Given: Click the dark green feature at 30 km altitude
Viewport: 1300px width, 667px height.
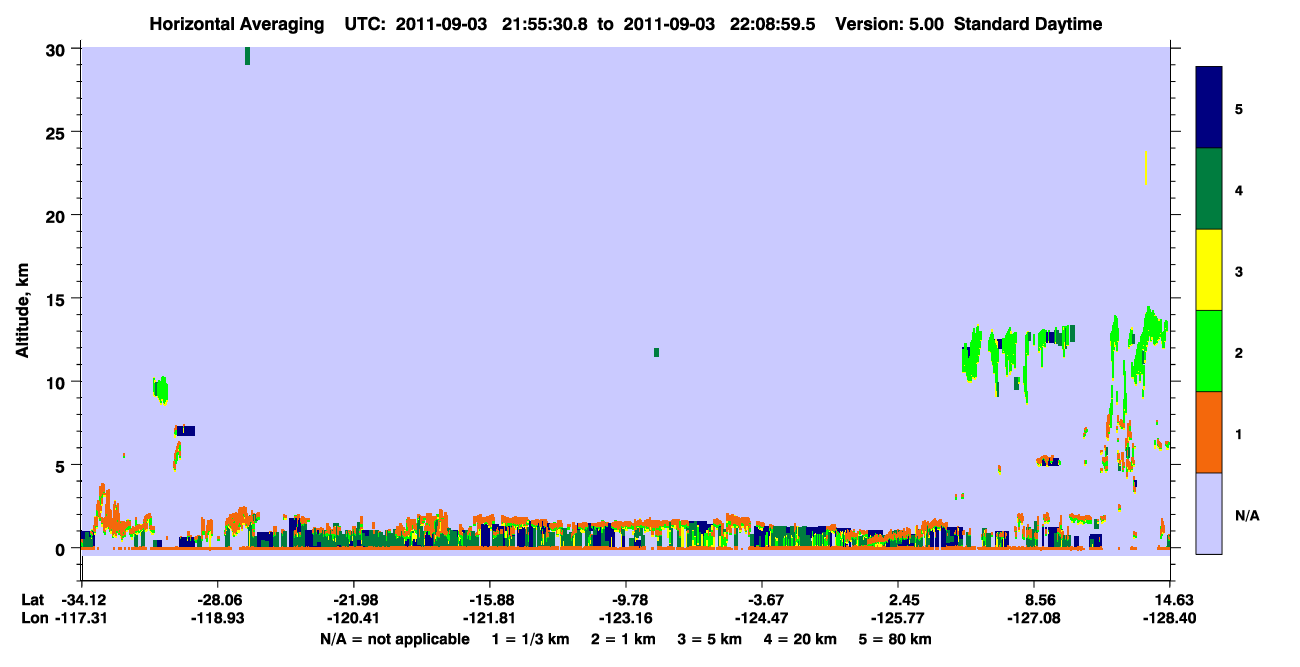Looking at the screenshot, I should coord(247,56).
